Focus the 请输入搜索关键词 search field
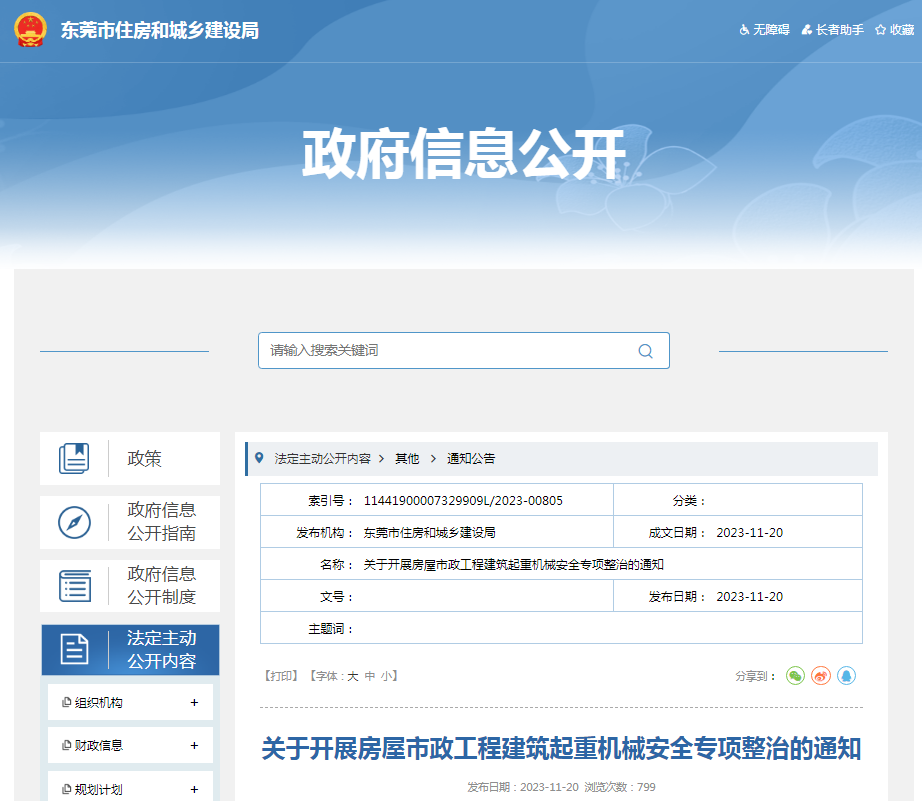 (x=463, y=351)
